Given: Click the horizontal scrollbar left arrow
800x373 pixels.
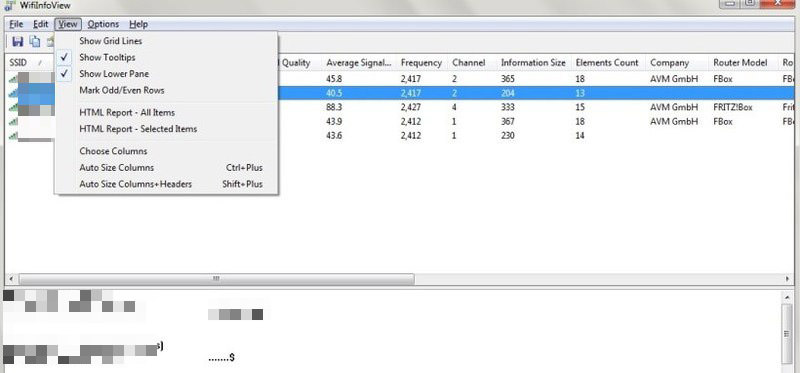Looking at the screenshot, I should click(x=10, y=279).
